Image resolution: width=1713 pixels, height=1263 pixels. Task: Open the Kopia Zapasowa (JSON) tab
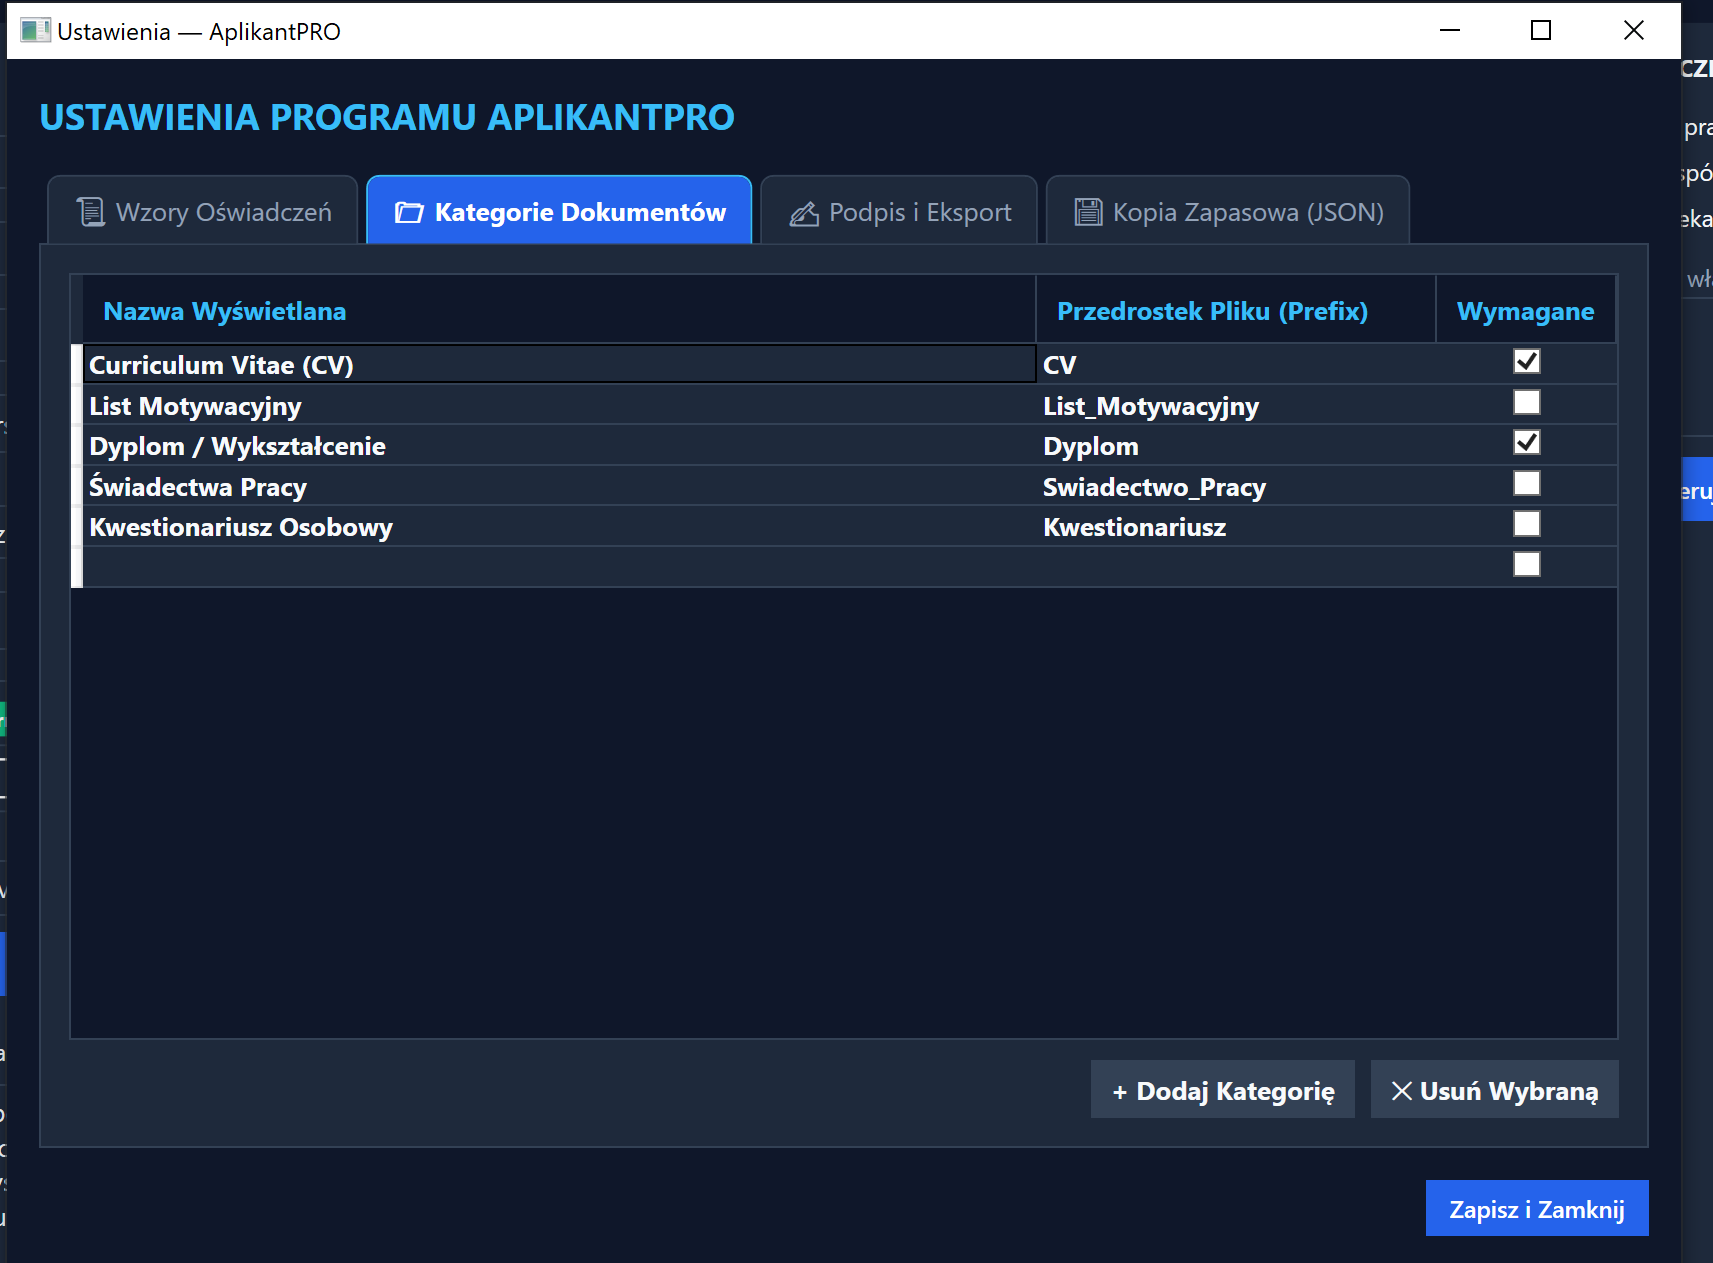pyautogui.click(x=1228, y=211)
